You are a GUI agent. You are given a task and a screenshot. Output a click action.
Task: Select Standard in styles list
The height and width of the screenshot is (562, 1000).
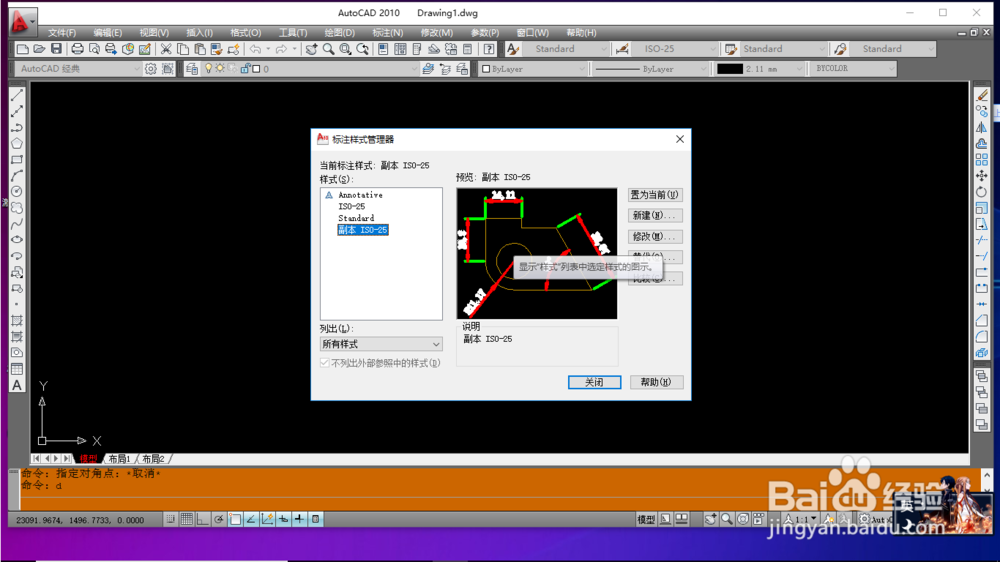tap(356, 218)
